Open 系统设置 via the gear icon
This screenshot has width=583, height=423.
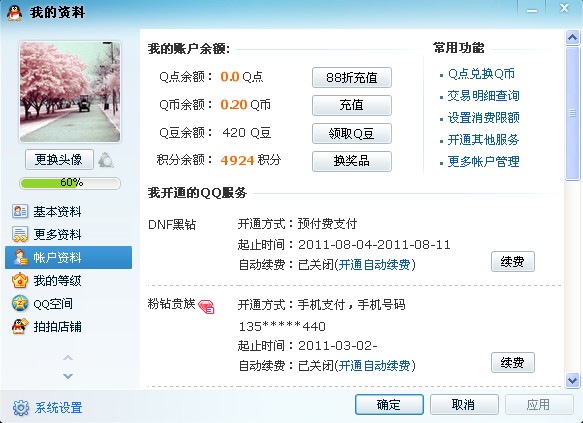pos(21,407)
